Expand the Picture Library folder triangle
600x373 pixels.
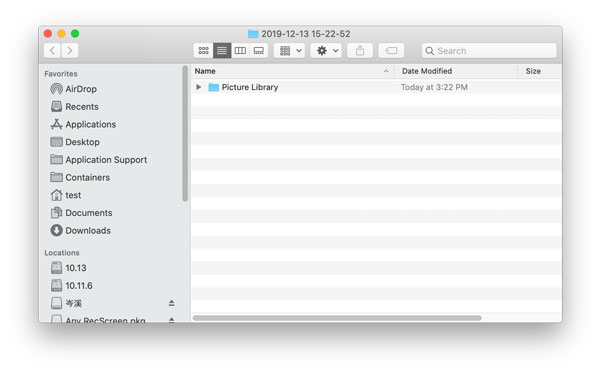tap(199, 87)
